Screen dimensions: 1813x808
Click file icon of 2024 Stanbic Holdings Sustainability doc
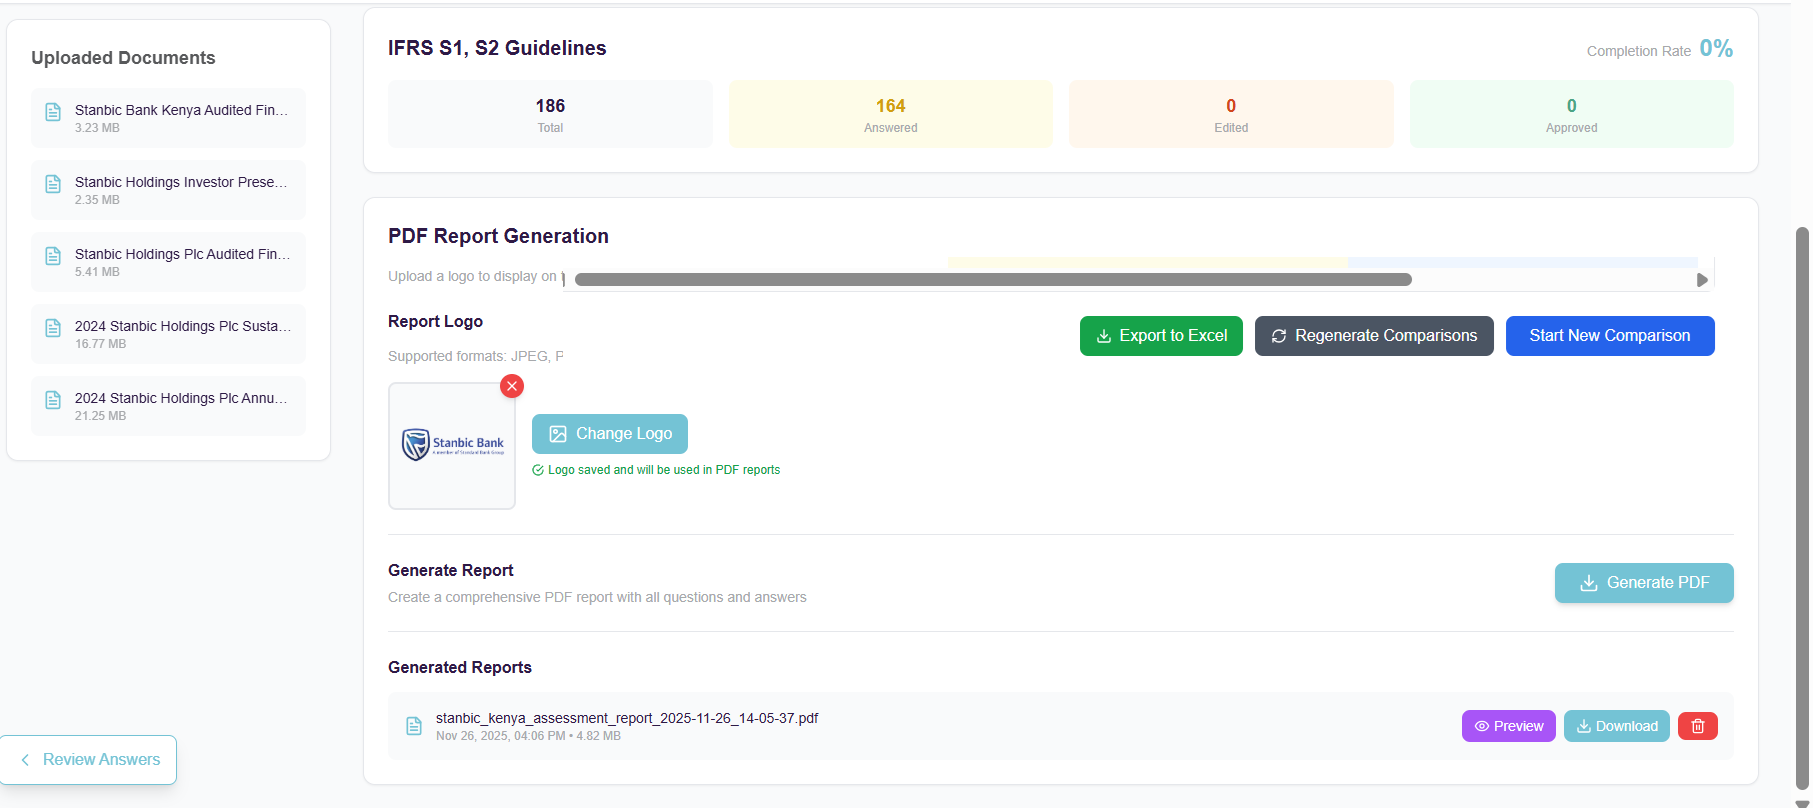[53, 328]
